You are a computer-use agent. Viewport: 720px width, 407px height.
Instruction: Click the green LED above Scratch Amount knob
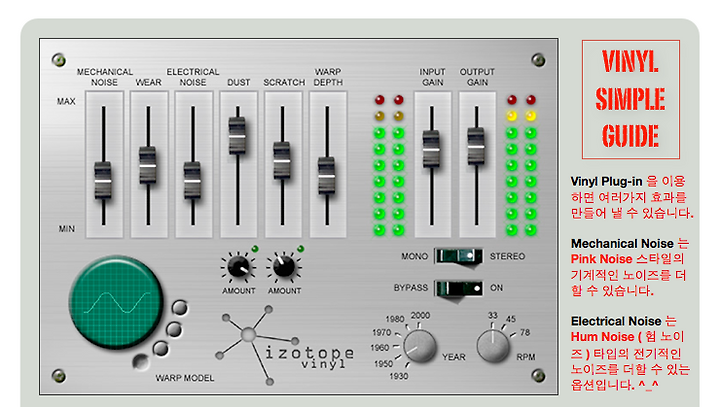(x=300, y=249)
